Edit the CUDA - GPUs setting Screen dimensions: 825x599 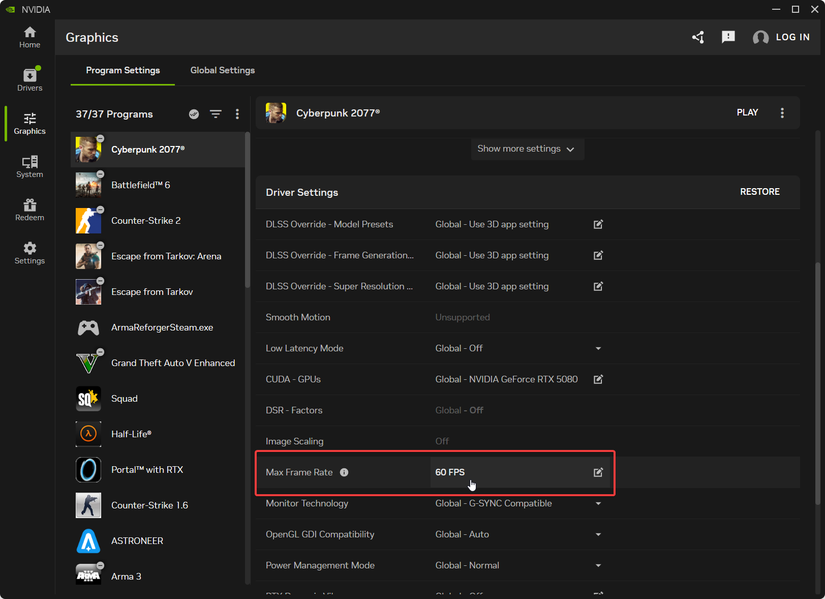pyautogui.click(x=598, y=380)
